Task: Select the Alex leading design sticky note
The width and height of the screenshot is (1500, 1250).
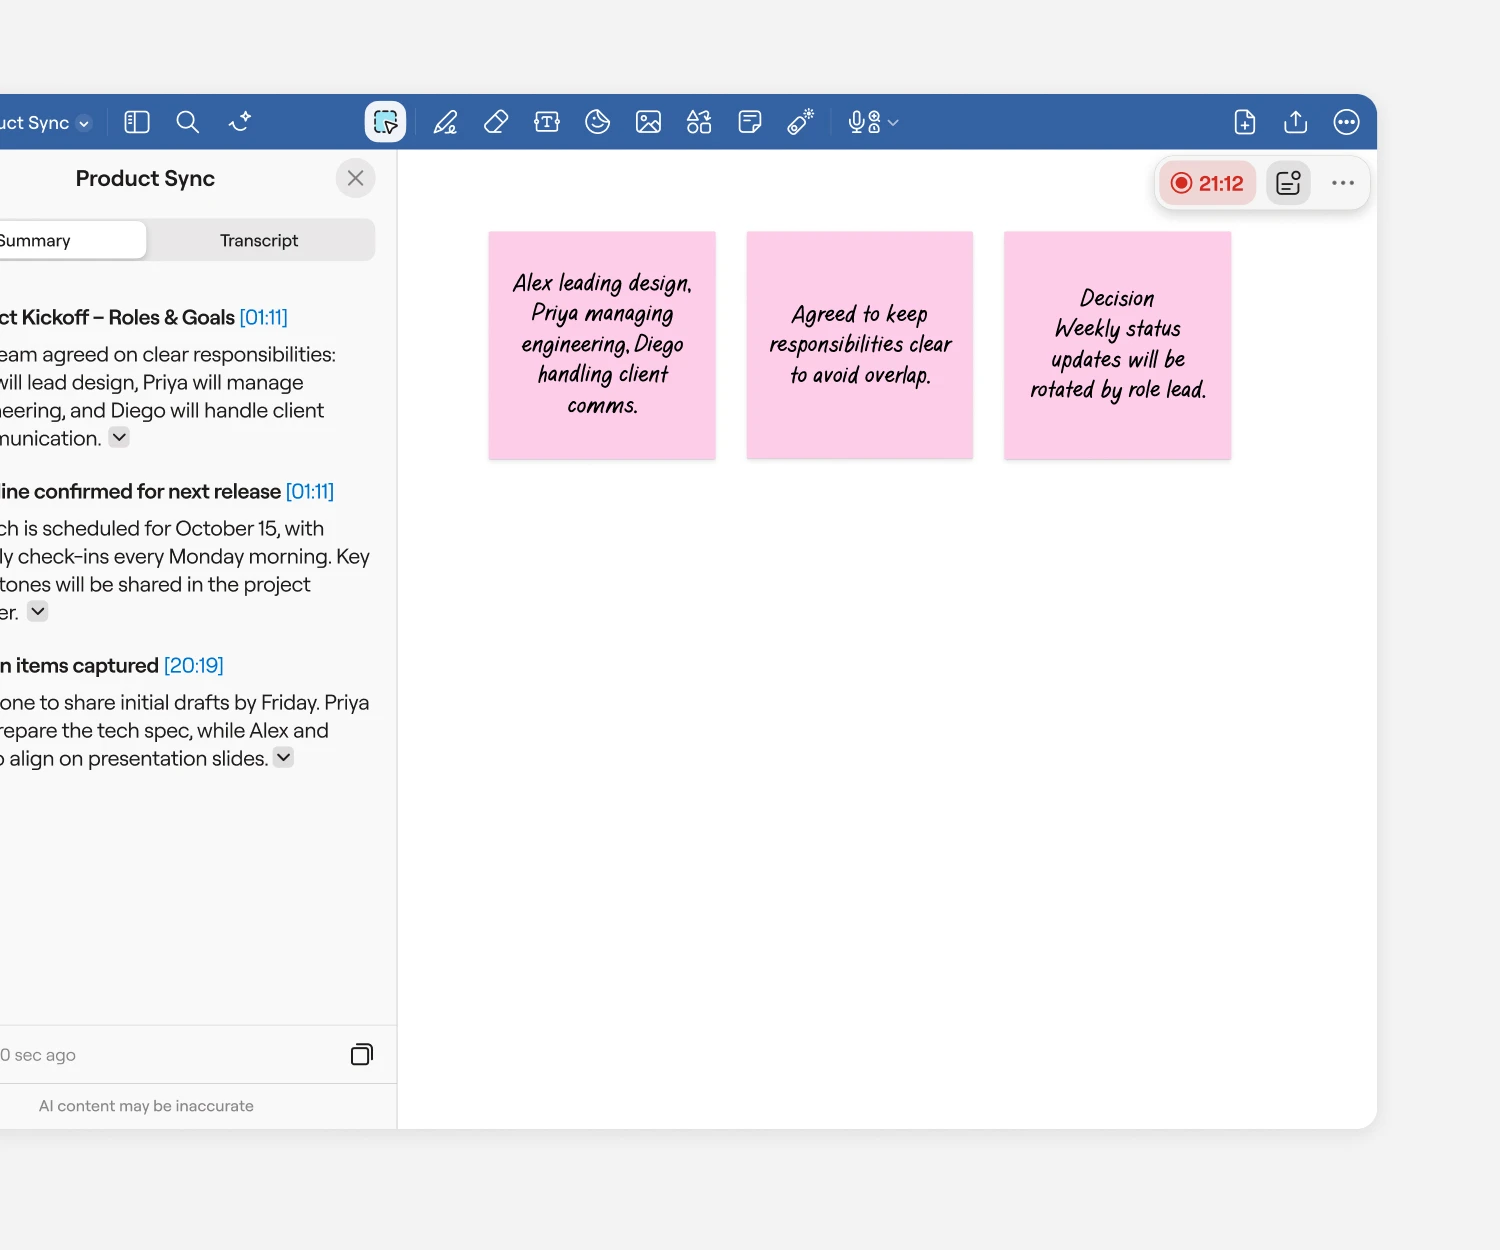Action: 602,345
